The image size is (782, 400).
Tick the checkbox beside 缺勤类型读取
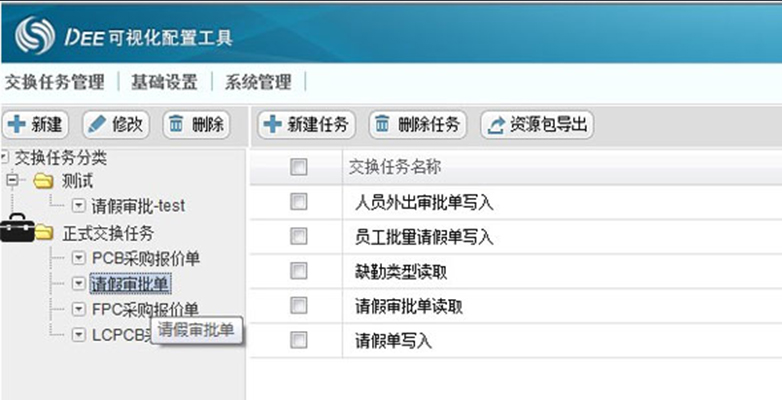[298, 271]
